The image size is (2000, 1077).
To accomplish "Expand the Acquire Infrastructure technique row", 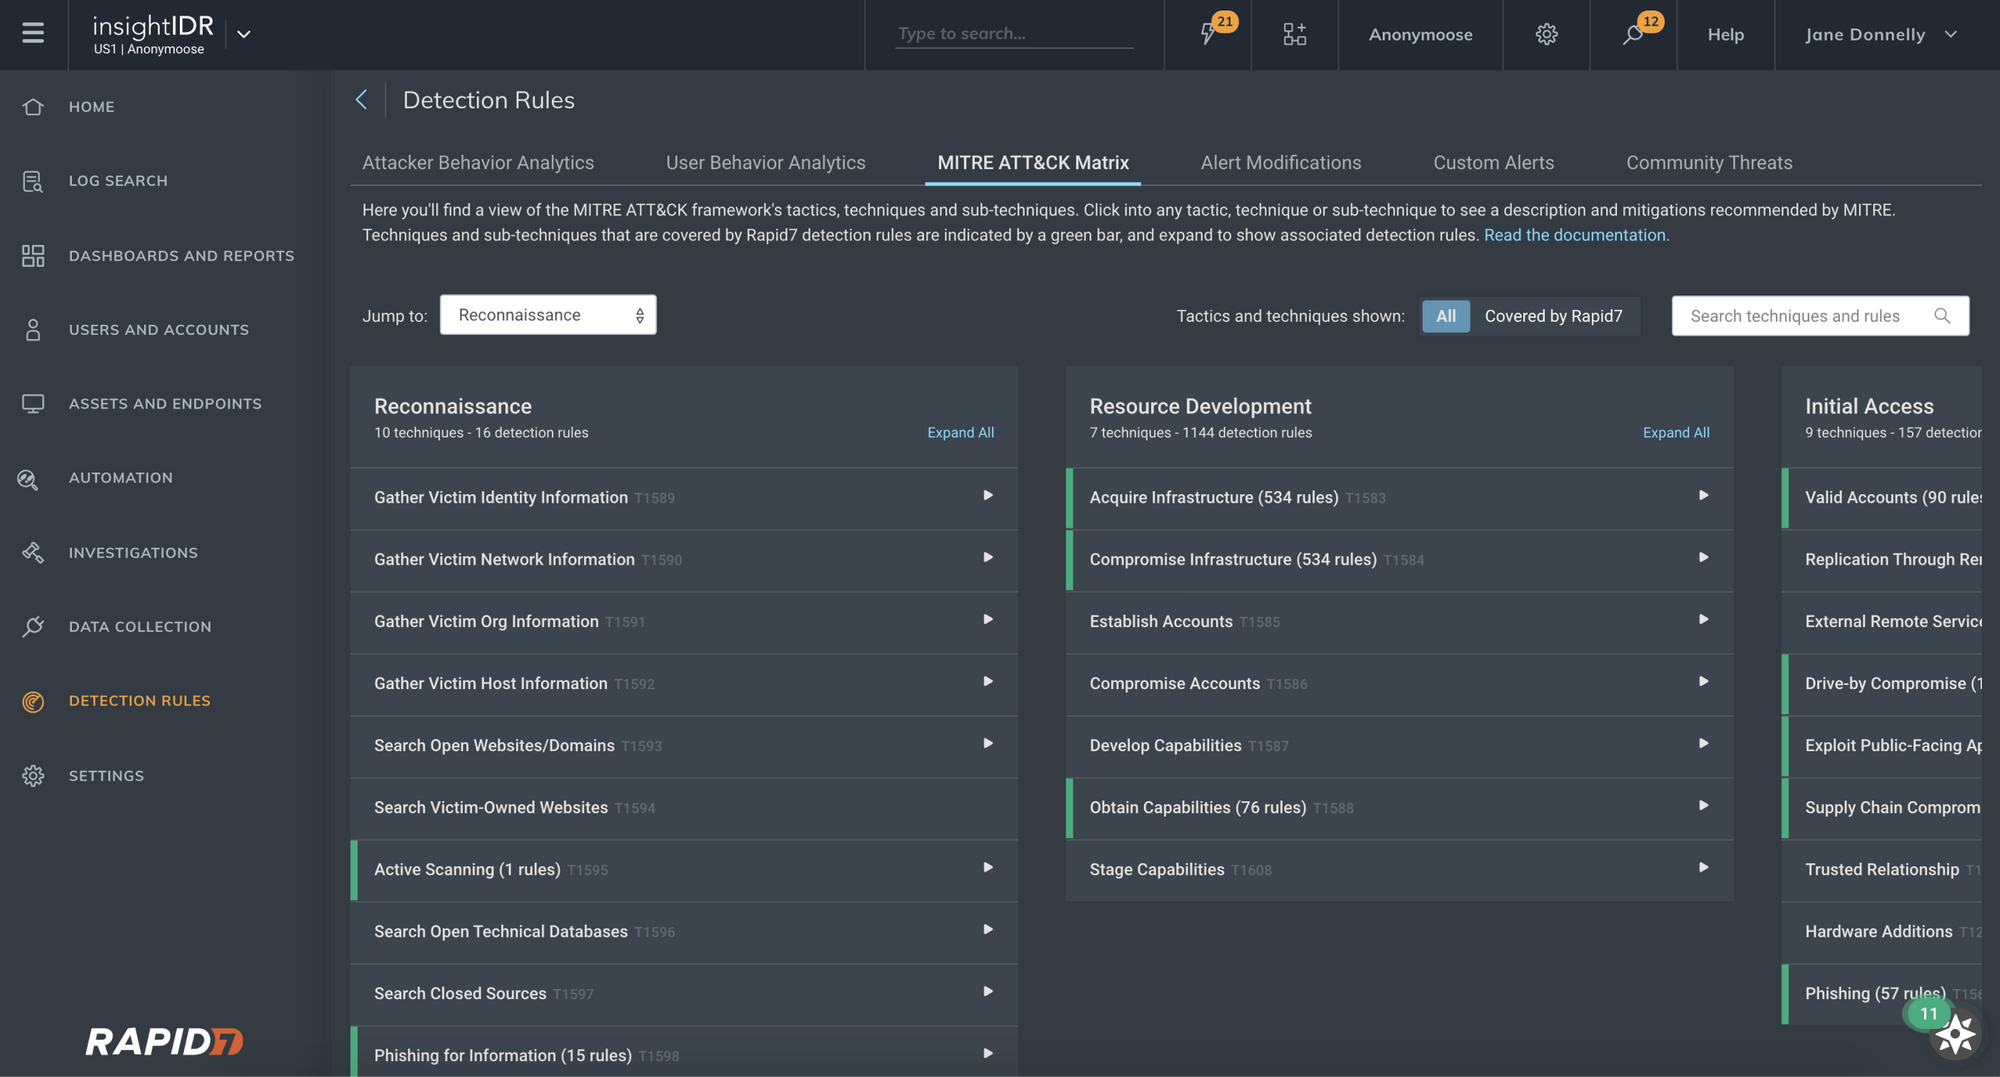I will 1703,496.
